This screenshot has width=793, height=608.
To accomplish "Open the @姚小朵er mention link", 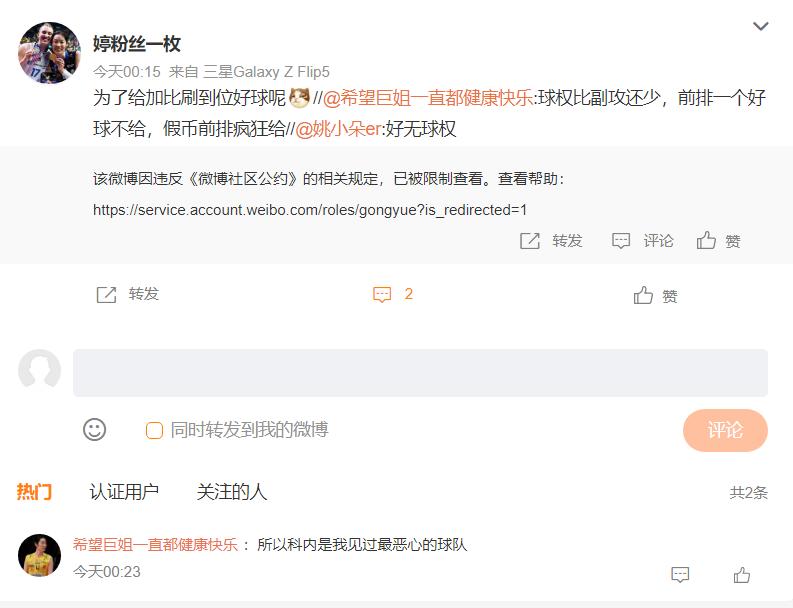I will pyautogui.click(x=338, y=129).
